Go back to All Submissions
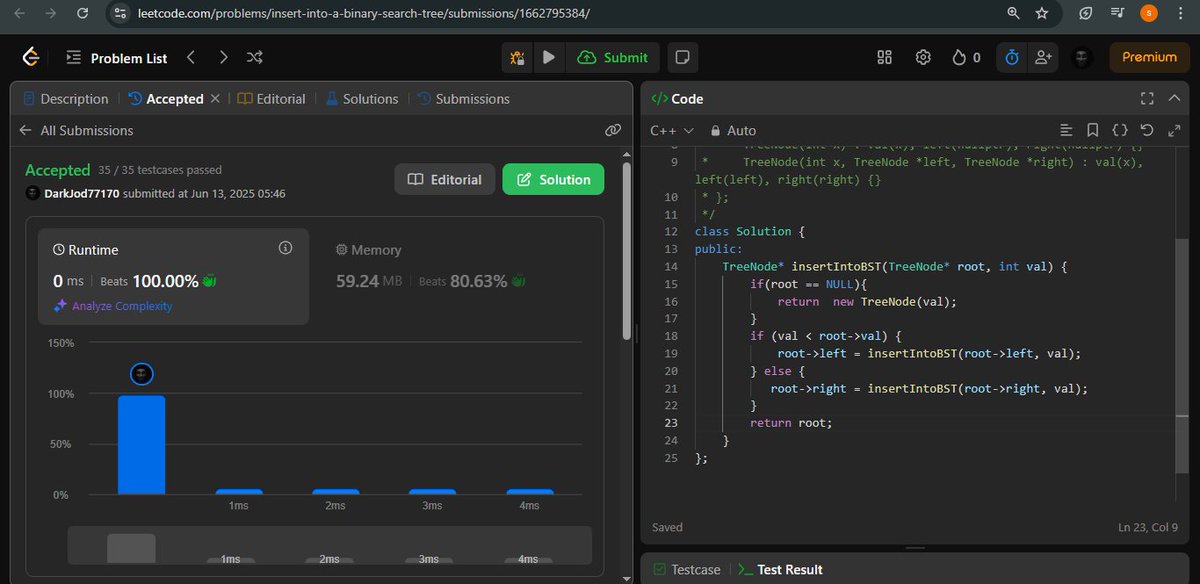 coord(76,131)
